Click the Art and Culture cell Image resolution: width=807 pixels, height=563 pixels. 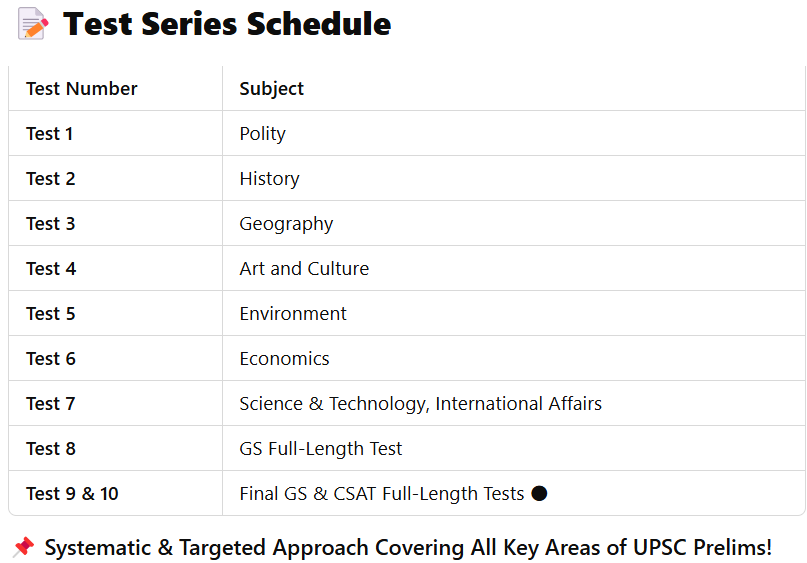point(304,269)
